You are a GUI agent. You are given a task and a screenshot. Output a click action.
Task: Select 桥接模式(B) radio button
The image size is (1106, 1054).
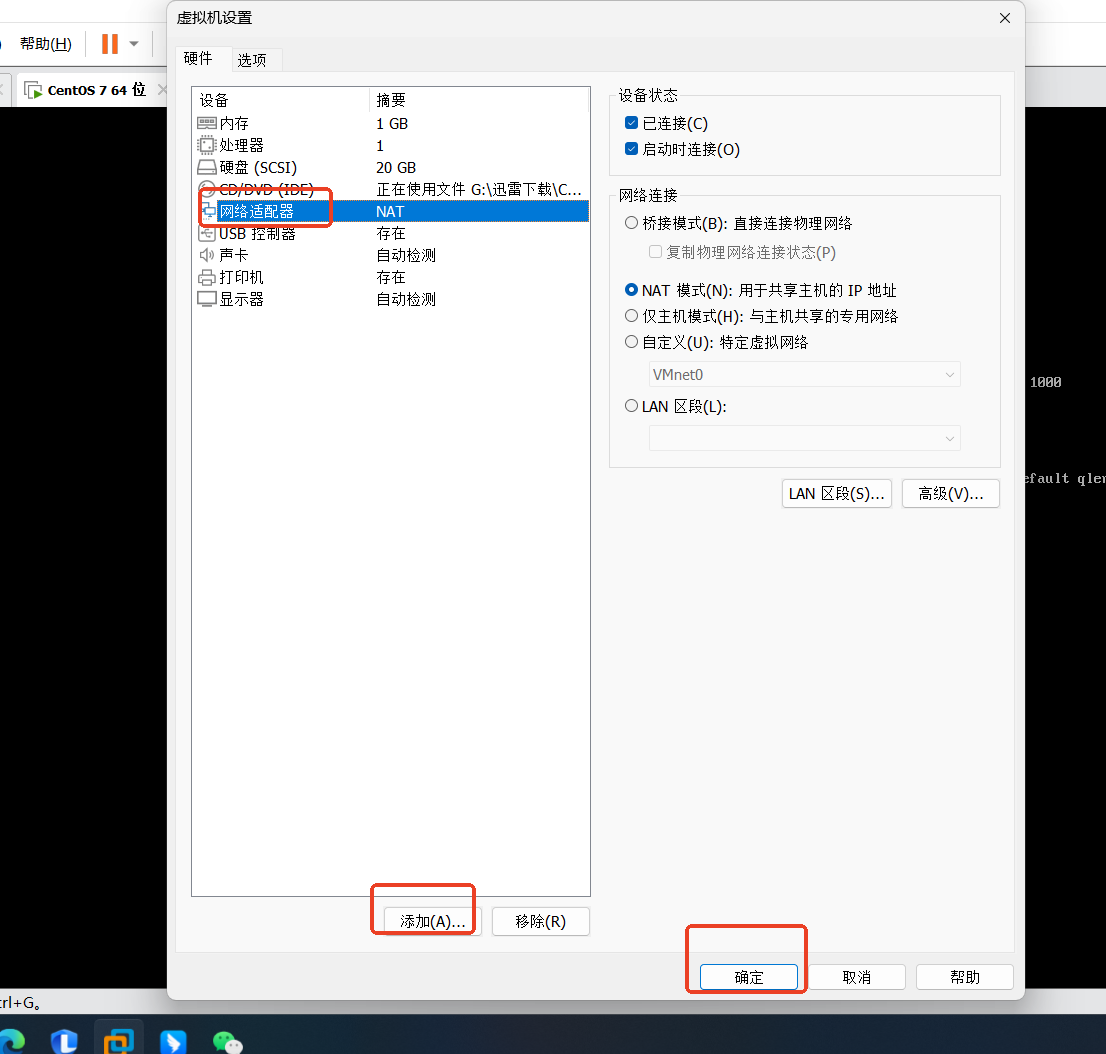click(x=631, y=223)
